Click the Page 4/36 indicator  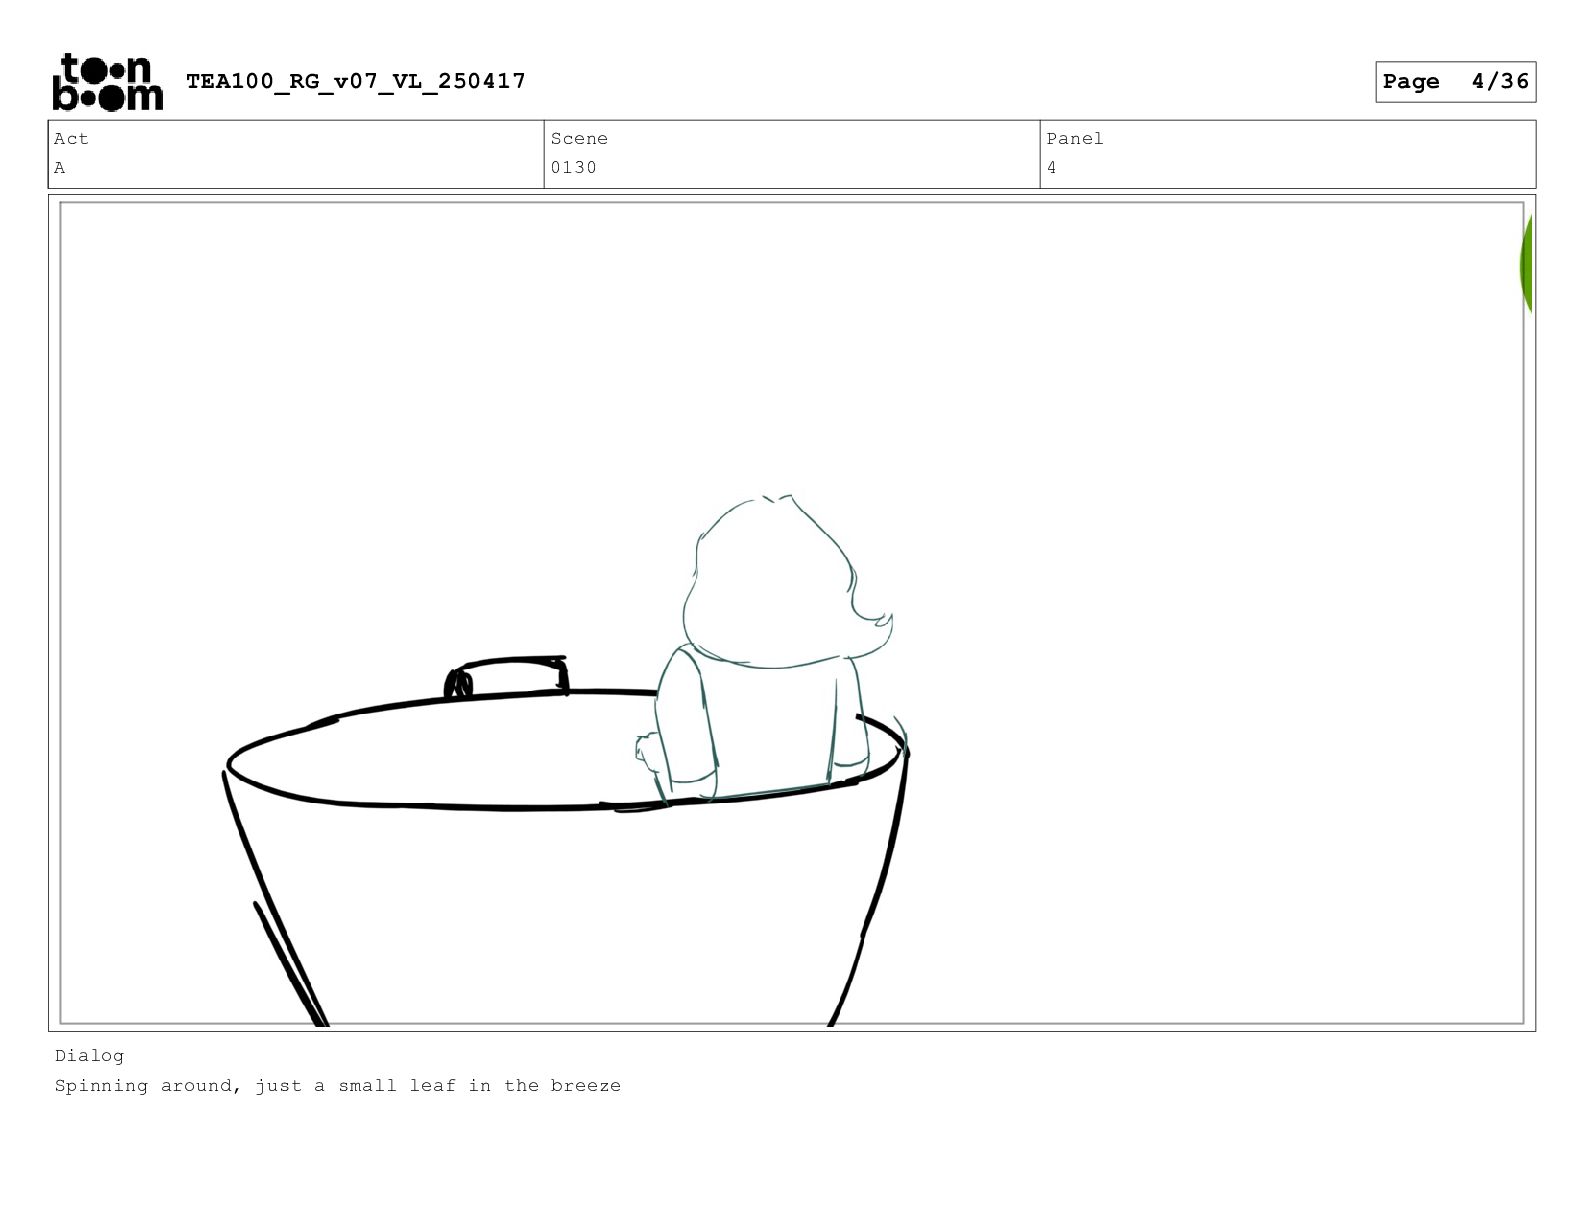(x=1455, y=82)
